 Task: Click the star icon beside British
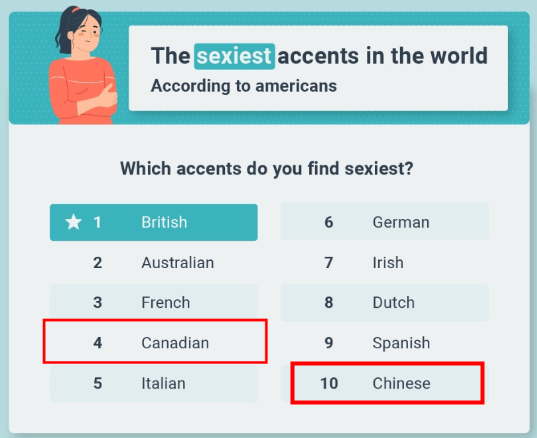pyautogui.click(x=73, y=222)
